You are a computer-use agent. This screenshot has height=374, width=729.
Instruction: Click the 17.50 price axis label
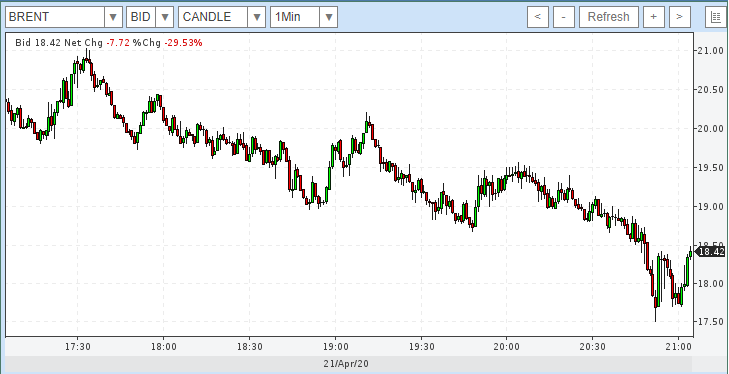[711, 321]
